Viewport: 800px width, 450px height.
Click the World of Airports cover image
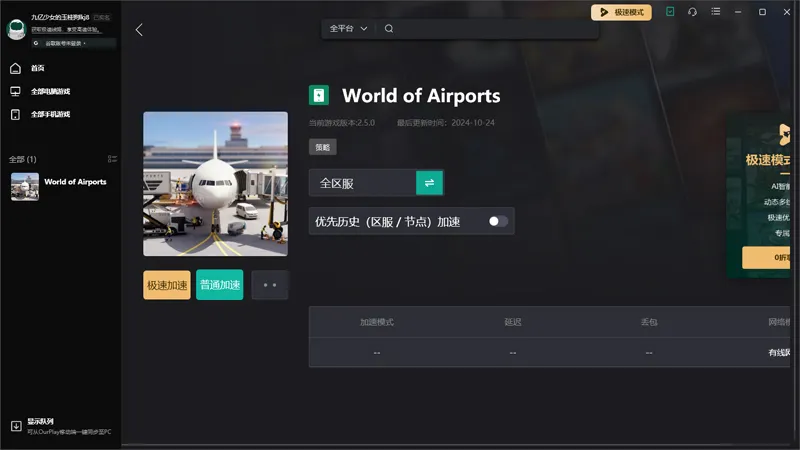(x=215, y=184)
